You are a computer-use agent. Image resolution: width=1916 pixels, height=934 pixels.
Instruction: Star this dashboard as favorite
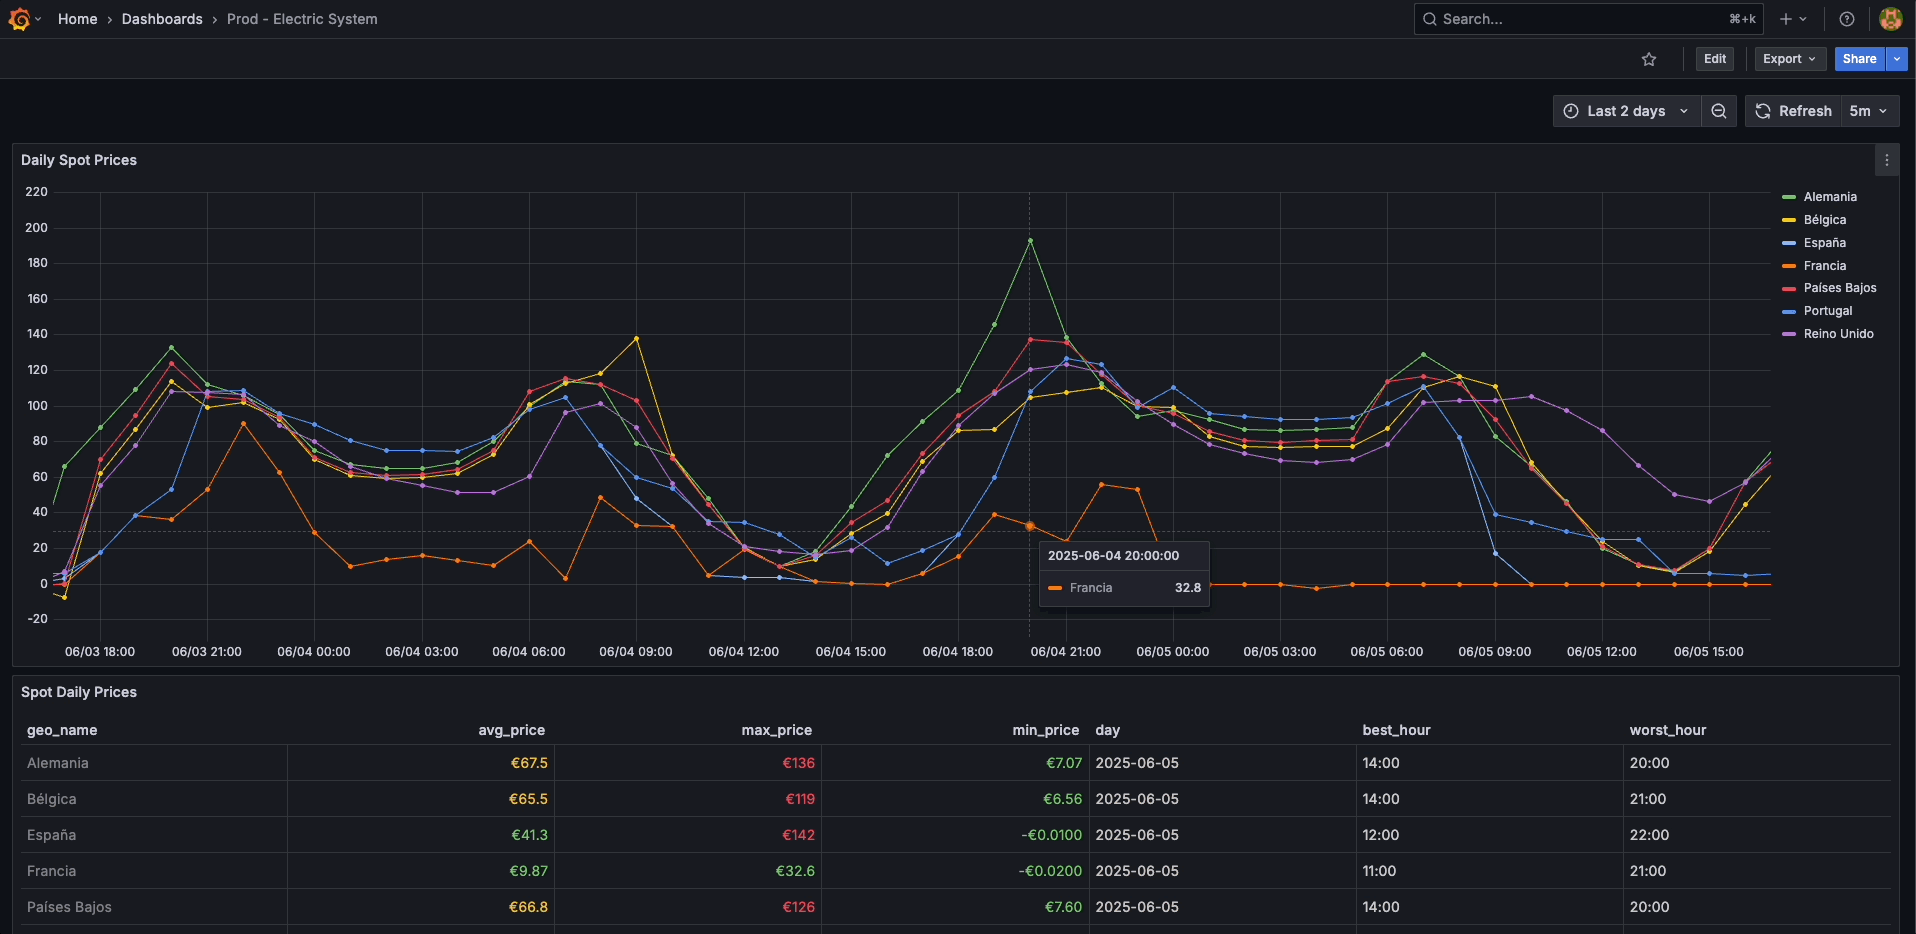coord(1649,59)
